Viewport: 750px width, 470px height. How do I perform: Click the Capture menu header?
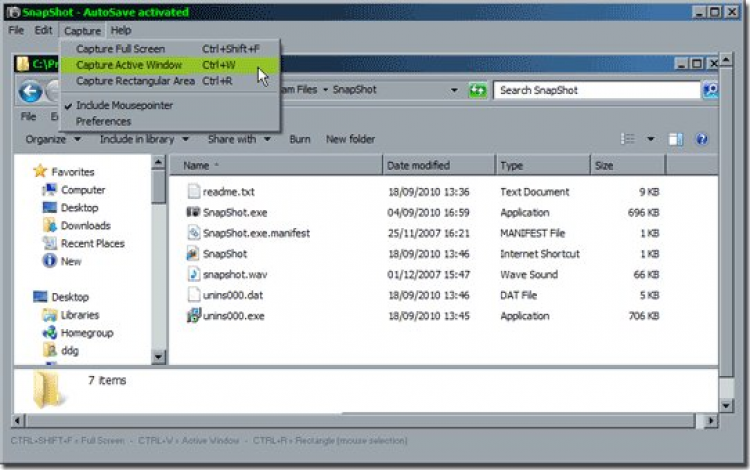[x=82, y=31]
